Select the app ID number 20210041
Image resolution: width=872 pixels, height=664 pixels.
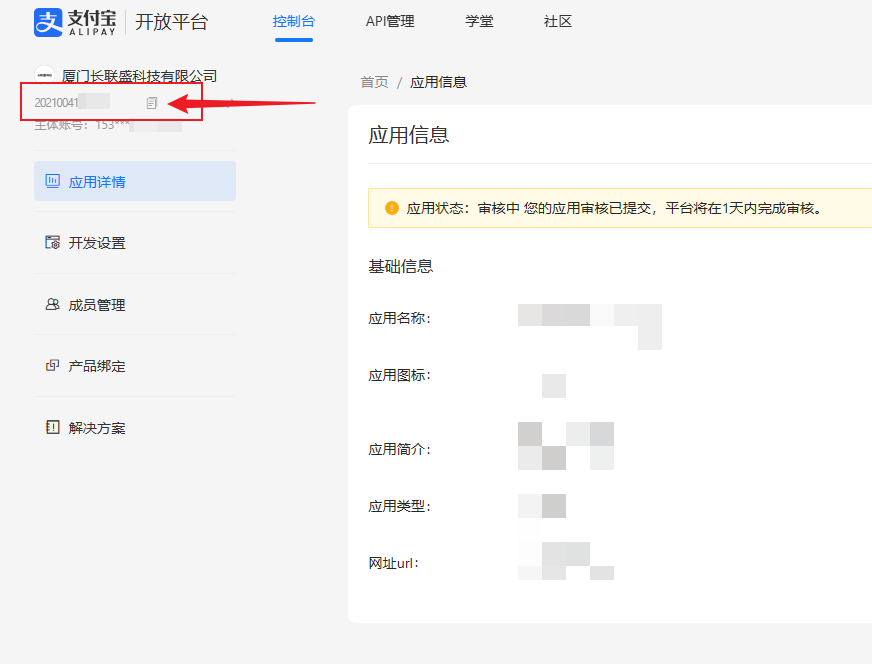pos(58,102)
